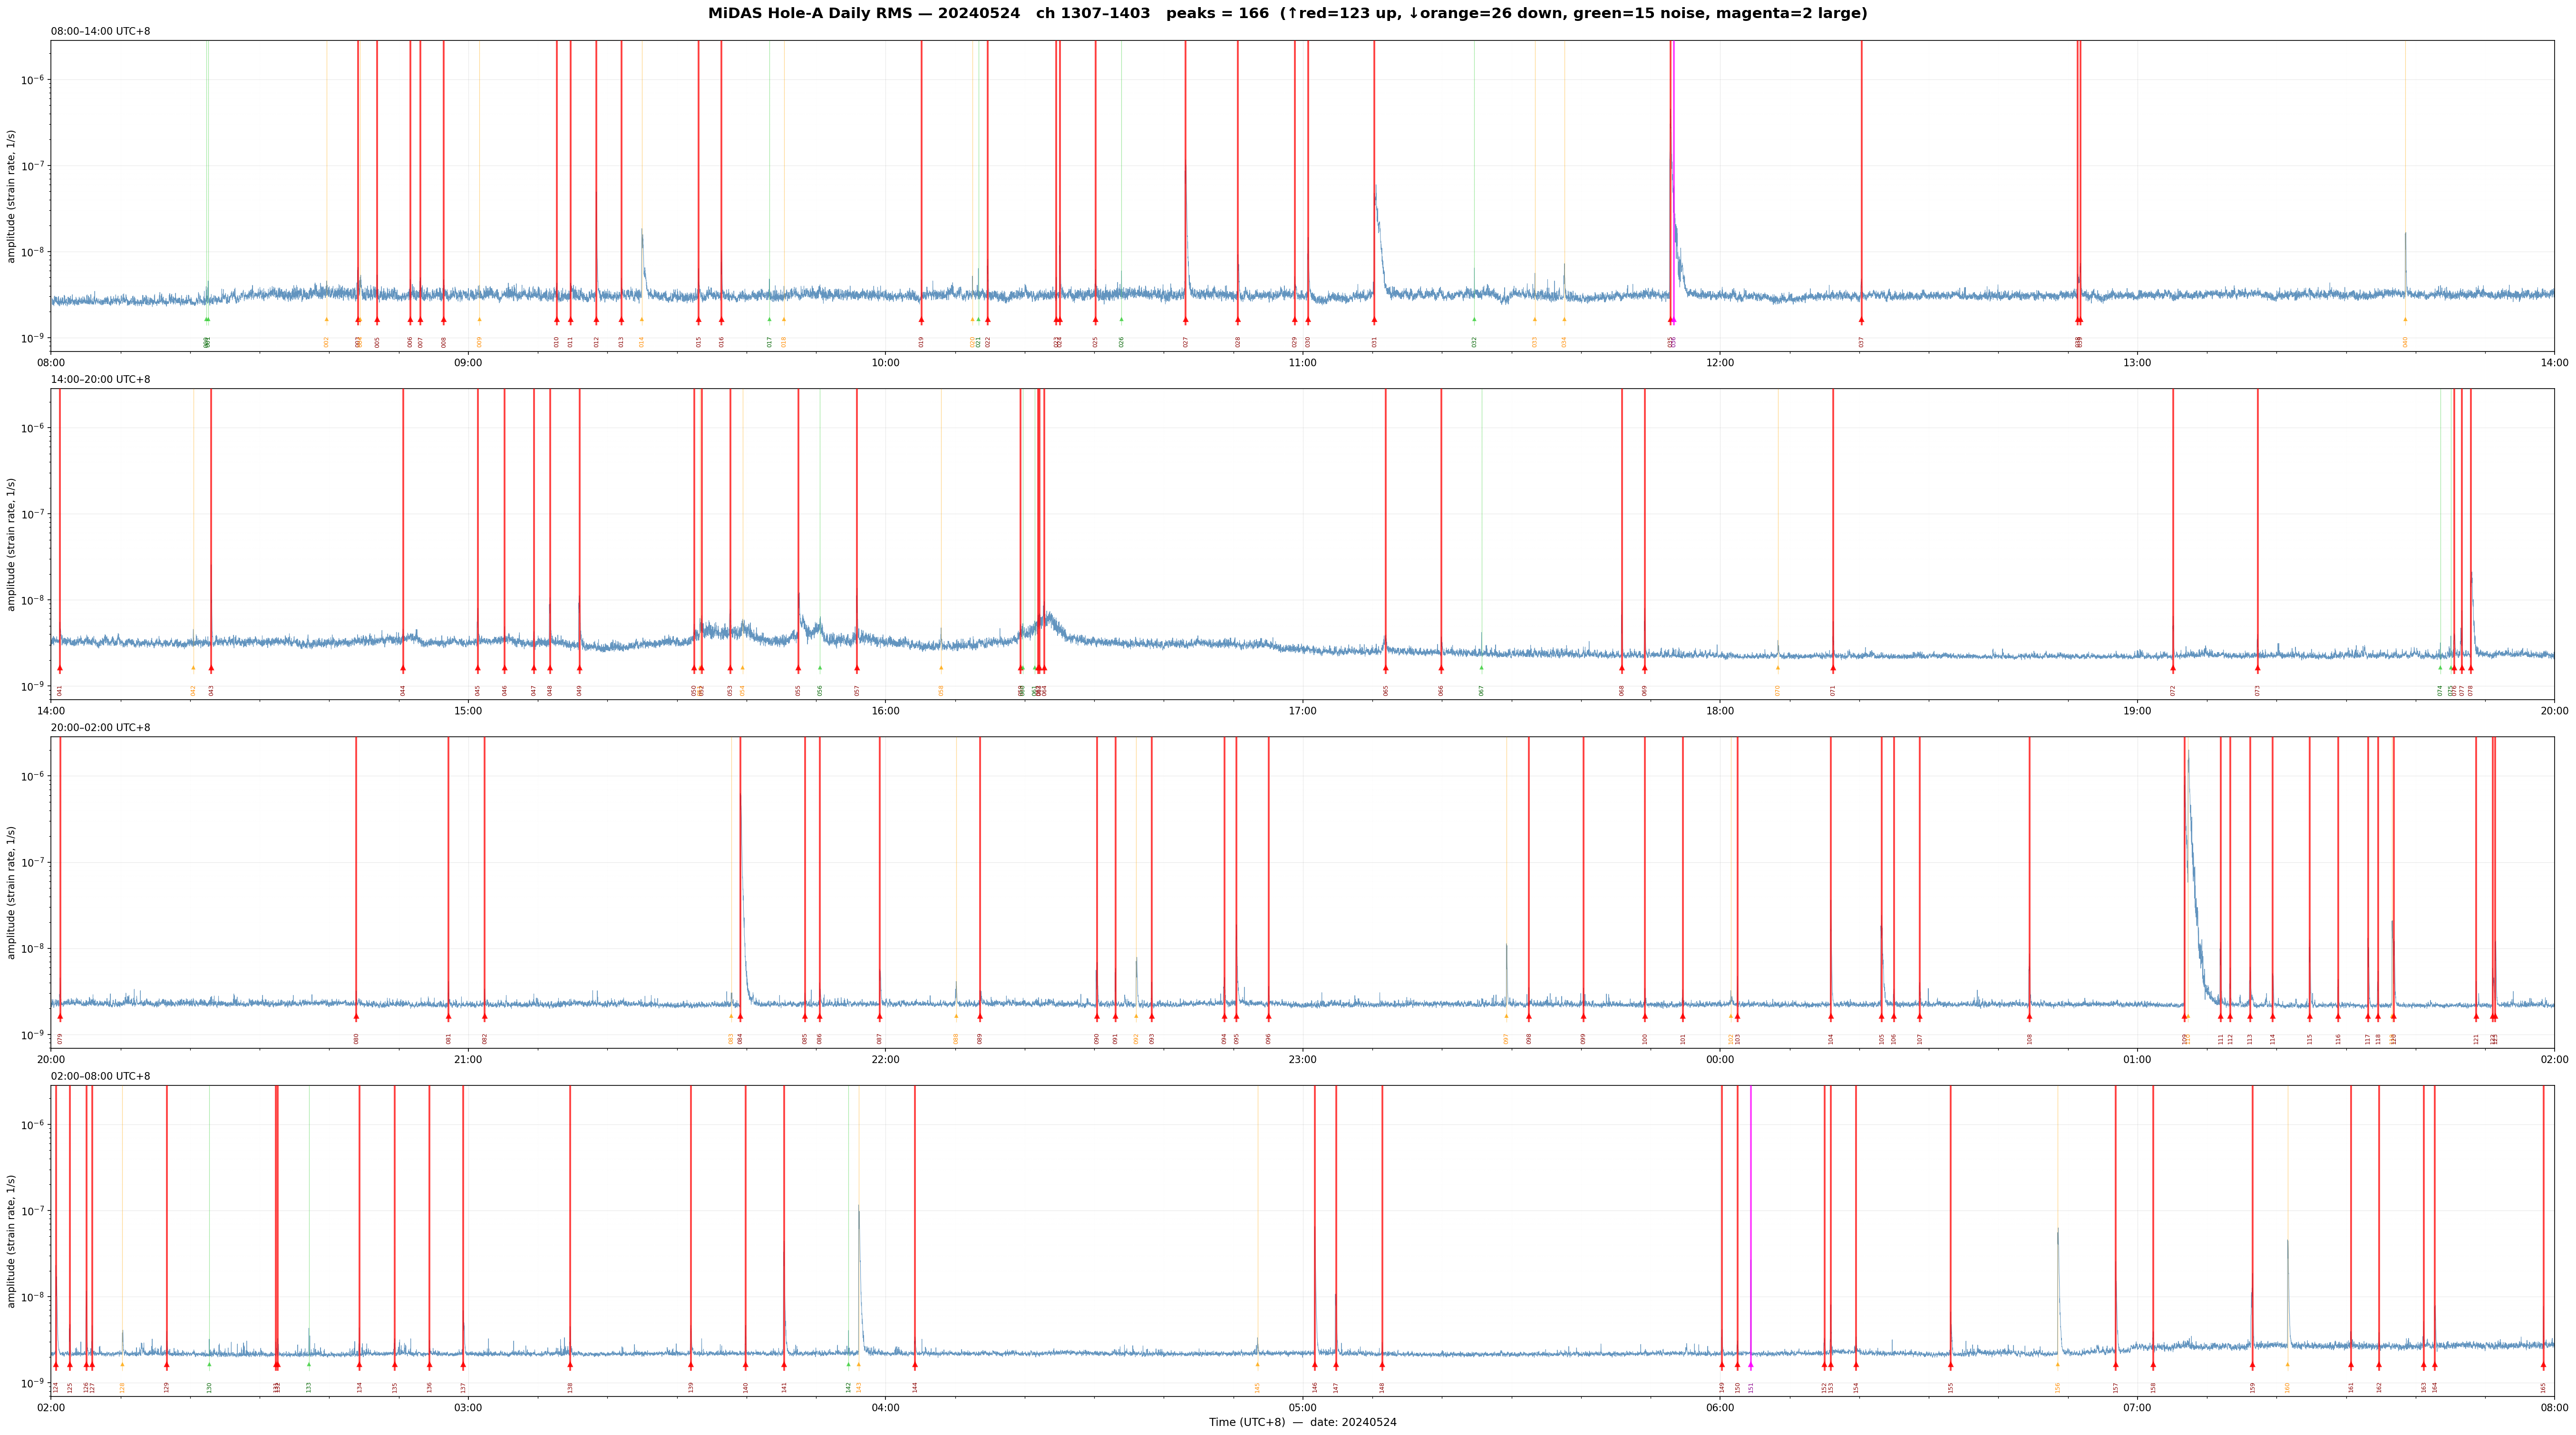Click the amplitude axis label of the 02:00–08:00 panel
The height and width of the screenshot is (1435, 2576).
(x=12, y=1241)
